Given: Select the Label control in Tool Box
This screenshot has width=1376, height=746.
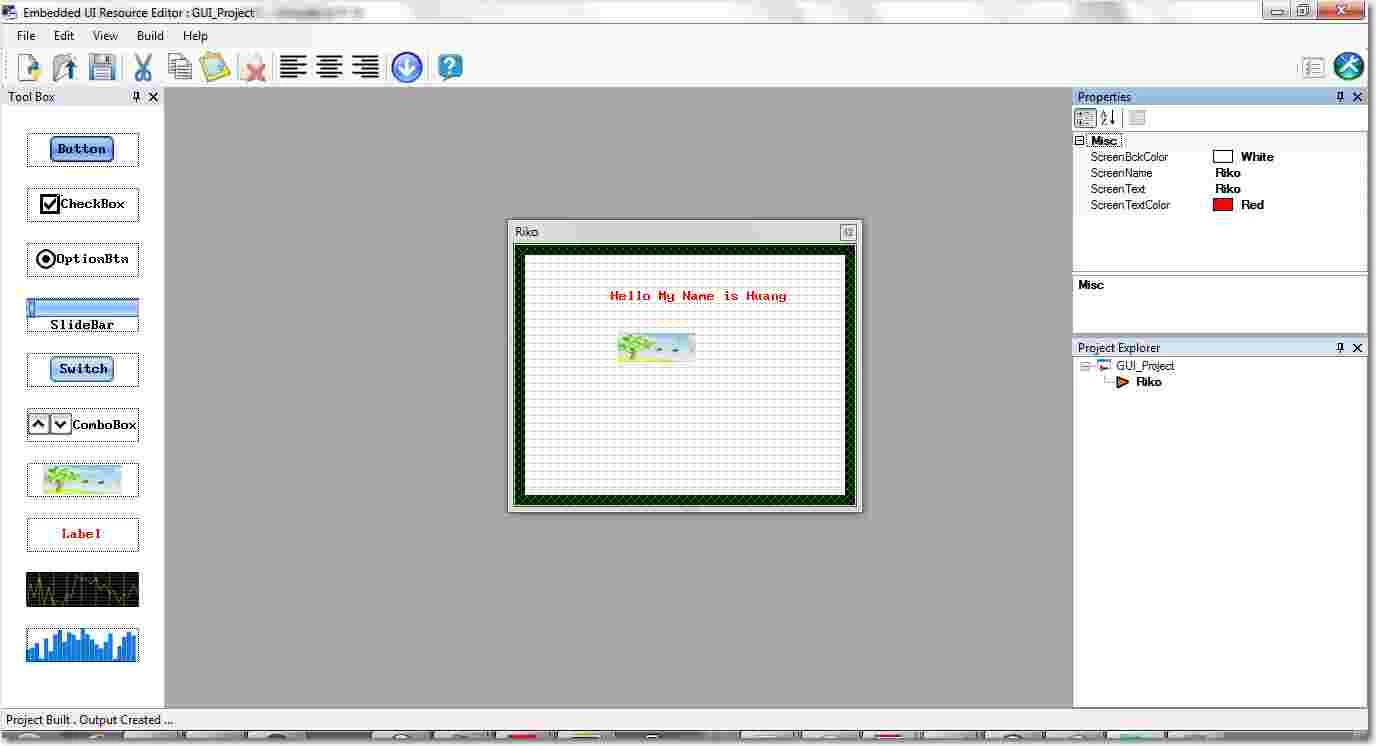Looking at the screenshot, I should point(82,534).
